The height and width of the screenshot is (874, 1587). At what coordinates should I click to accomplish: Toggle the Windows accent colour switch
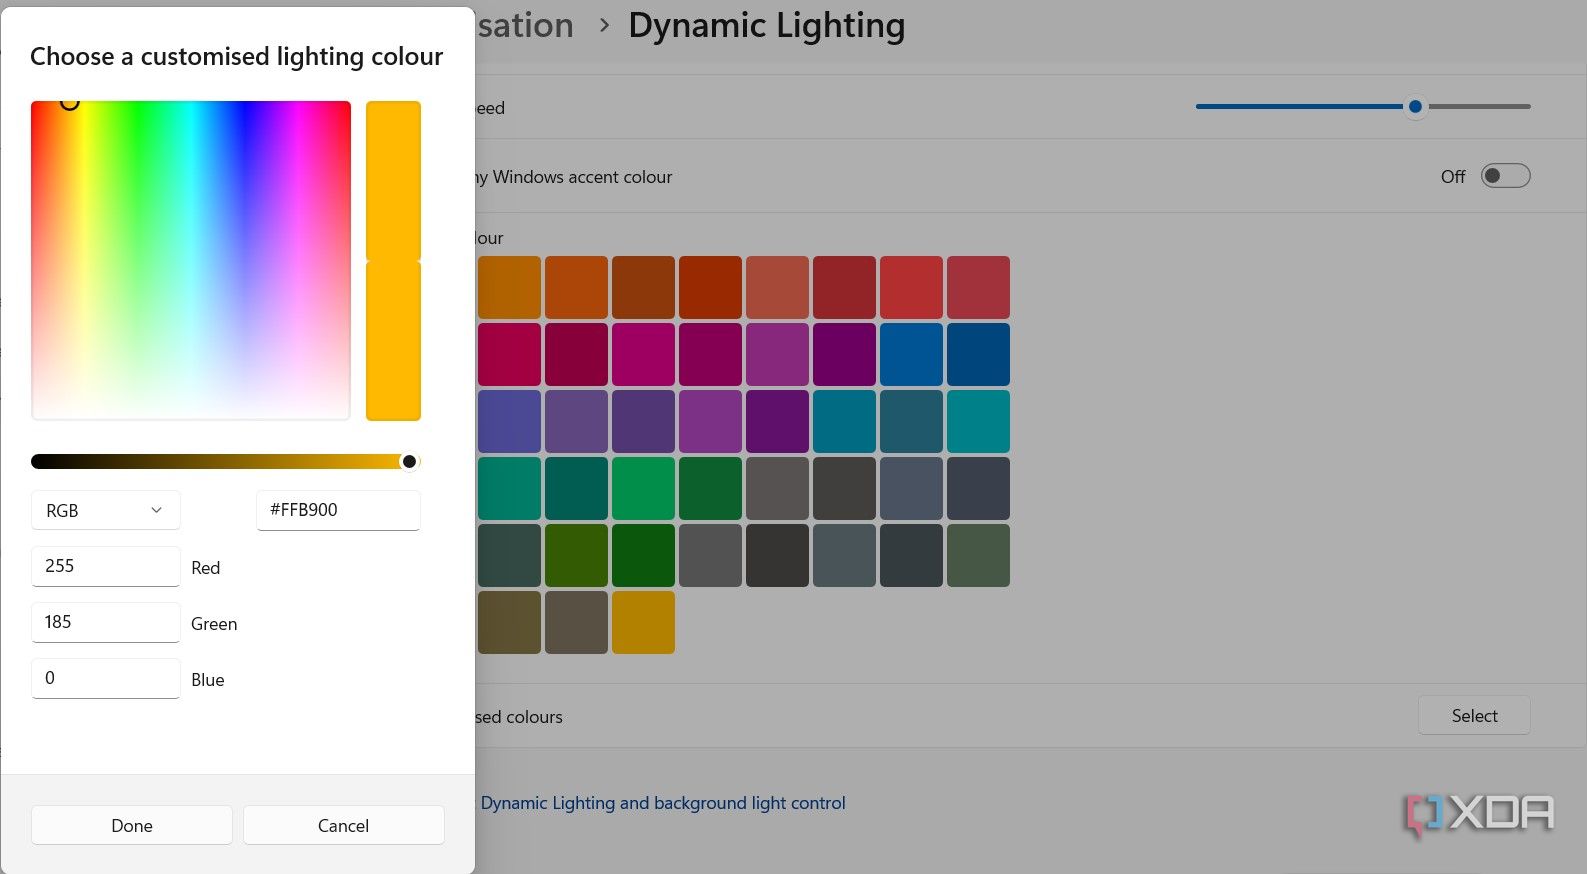pyautogui.click(x=1505, y=176)
